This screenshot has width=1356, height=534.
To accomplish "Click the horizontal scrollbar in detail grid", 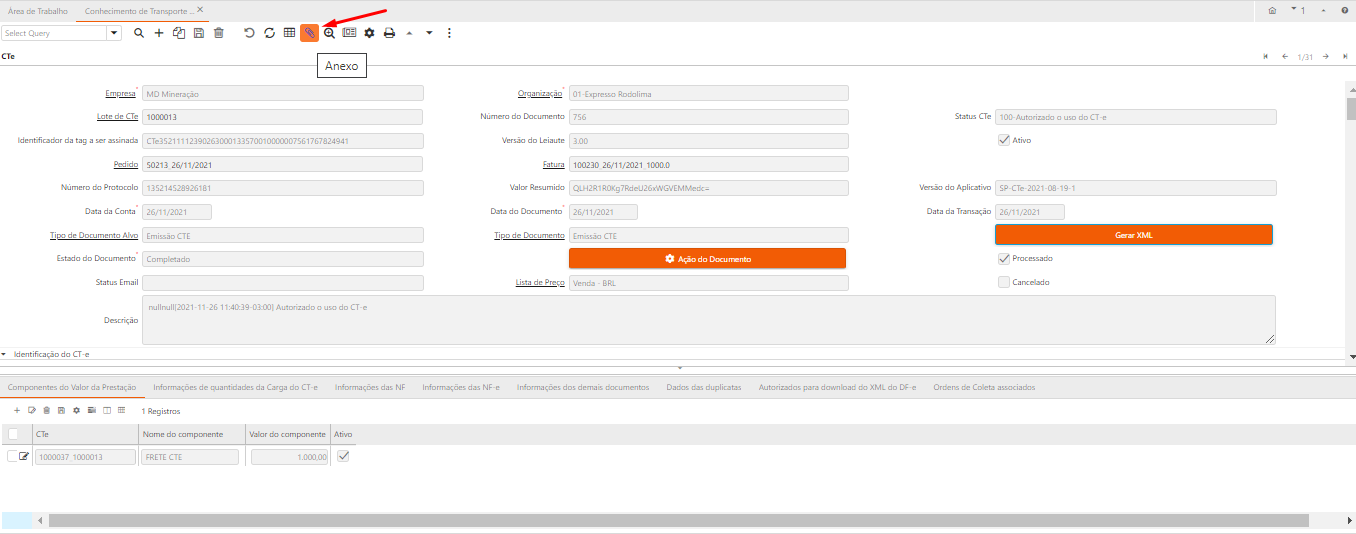I will (678, 521).
